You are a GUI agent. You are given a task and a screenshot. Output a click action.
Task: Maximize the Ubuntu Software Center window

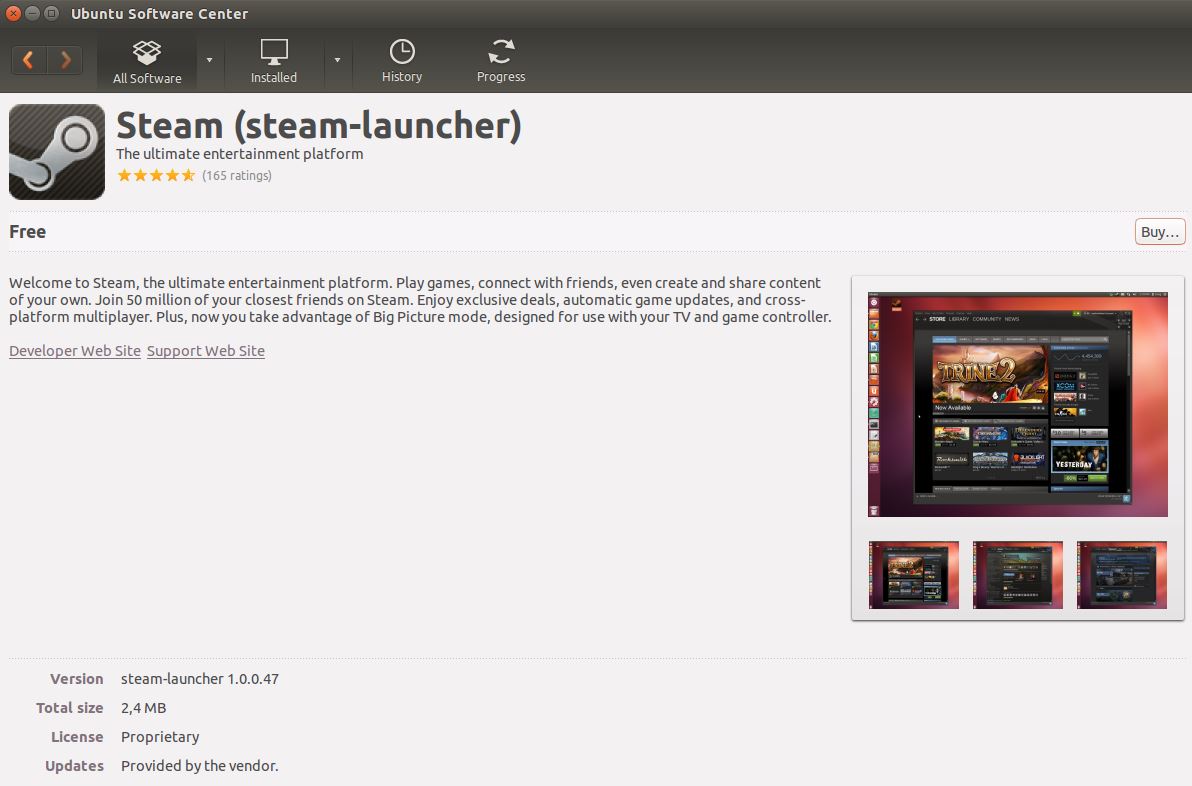51,13
